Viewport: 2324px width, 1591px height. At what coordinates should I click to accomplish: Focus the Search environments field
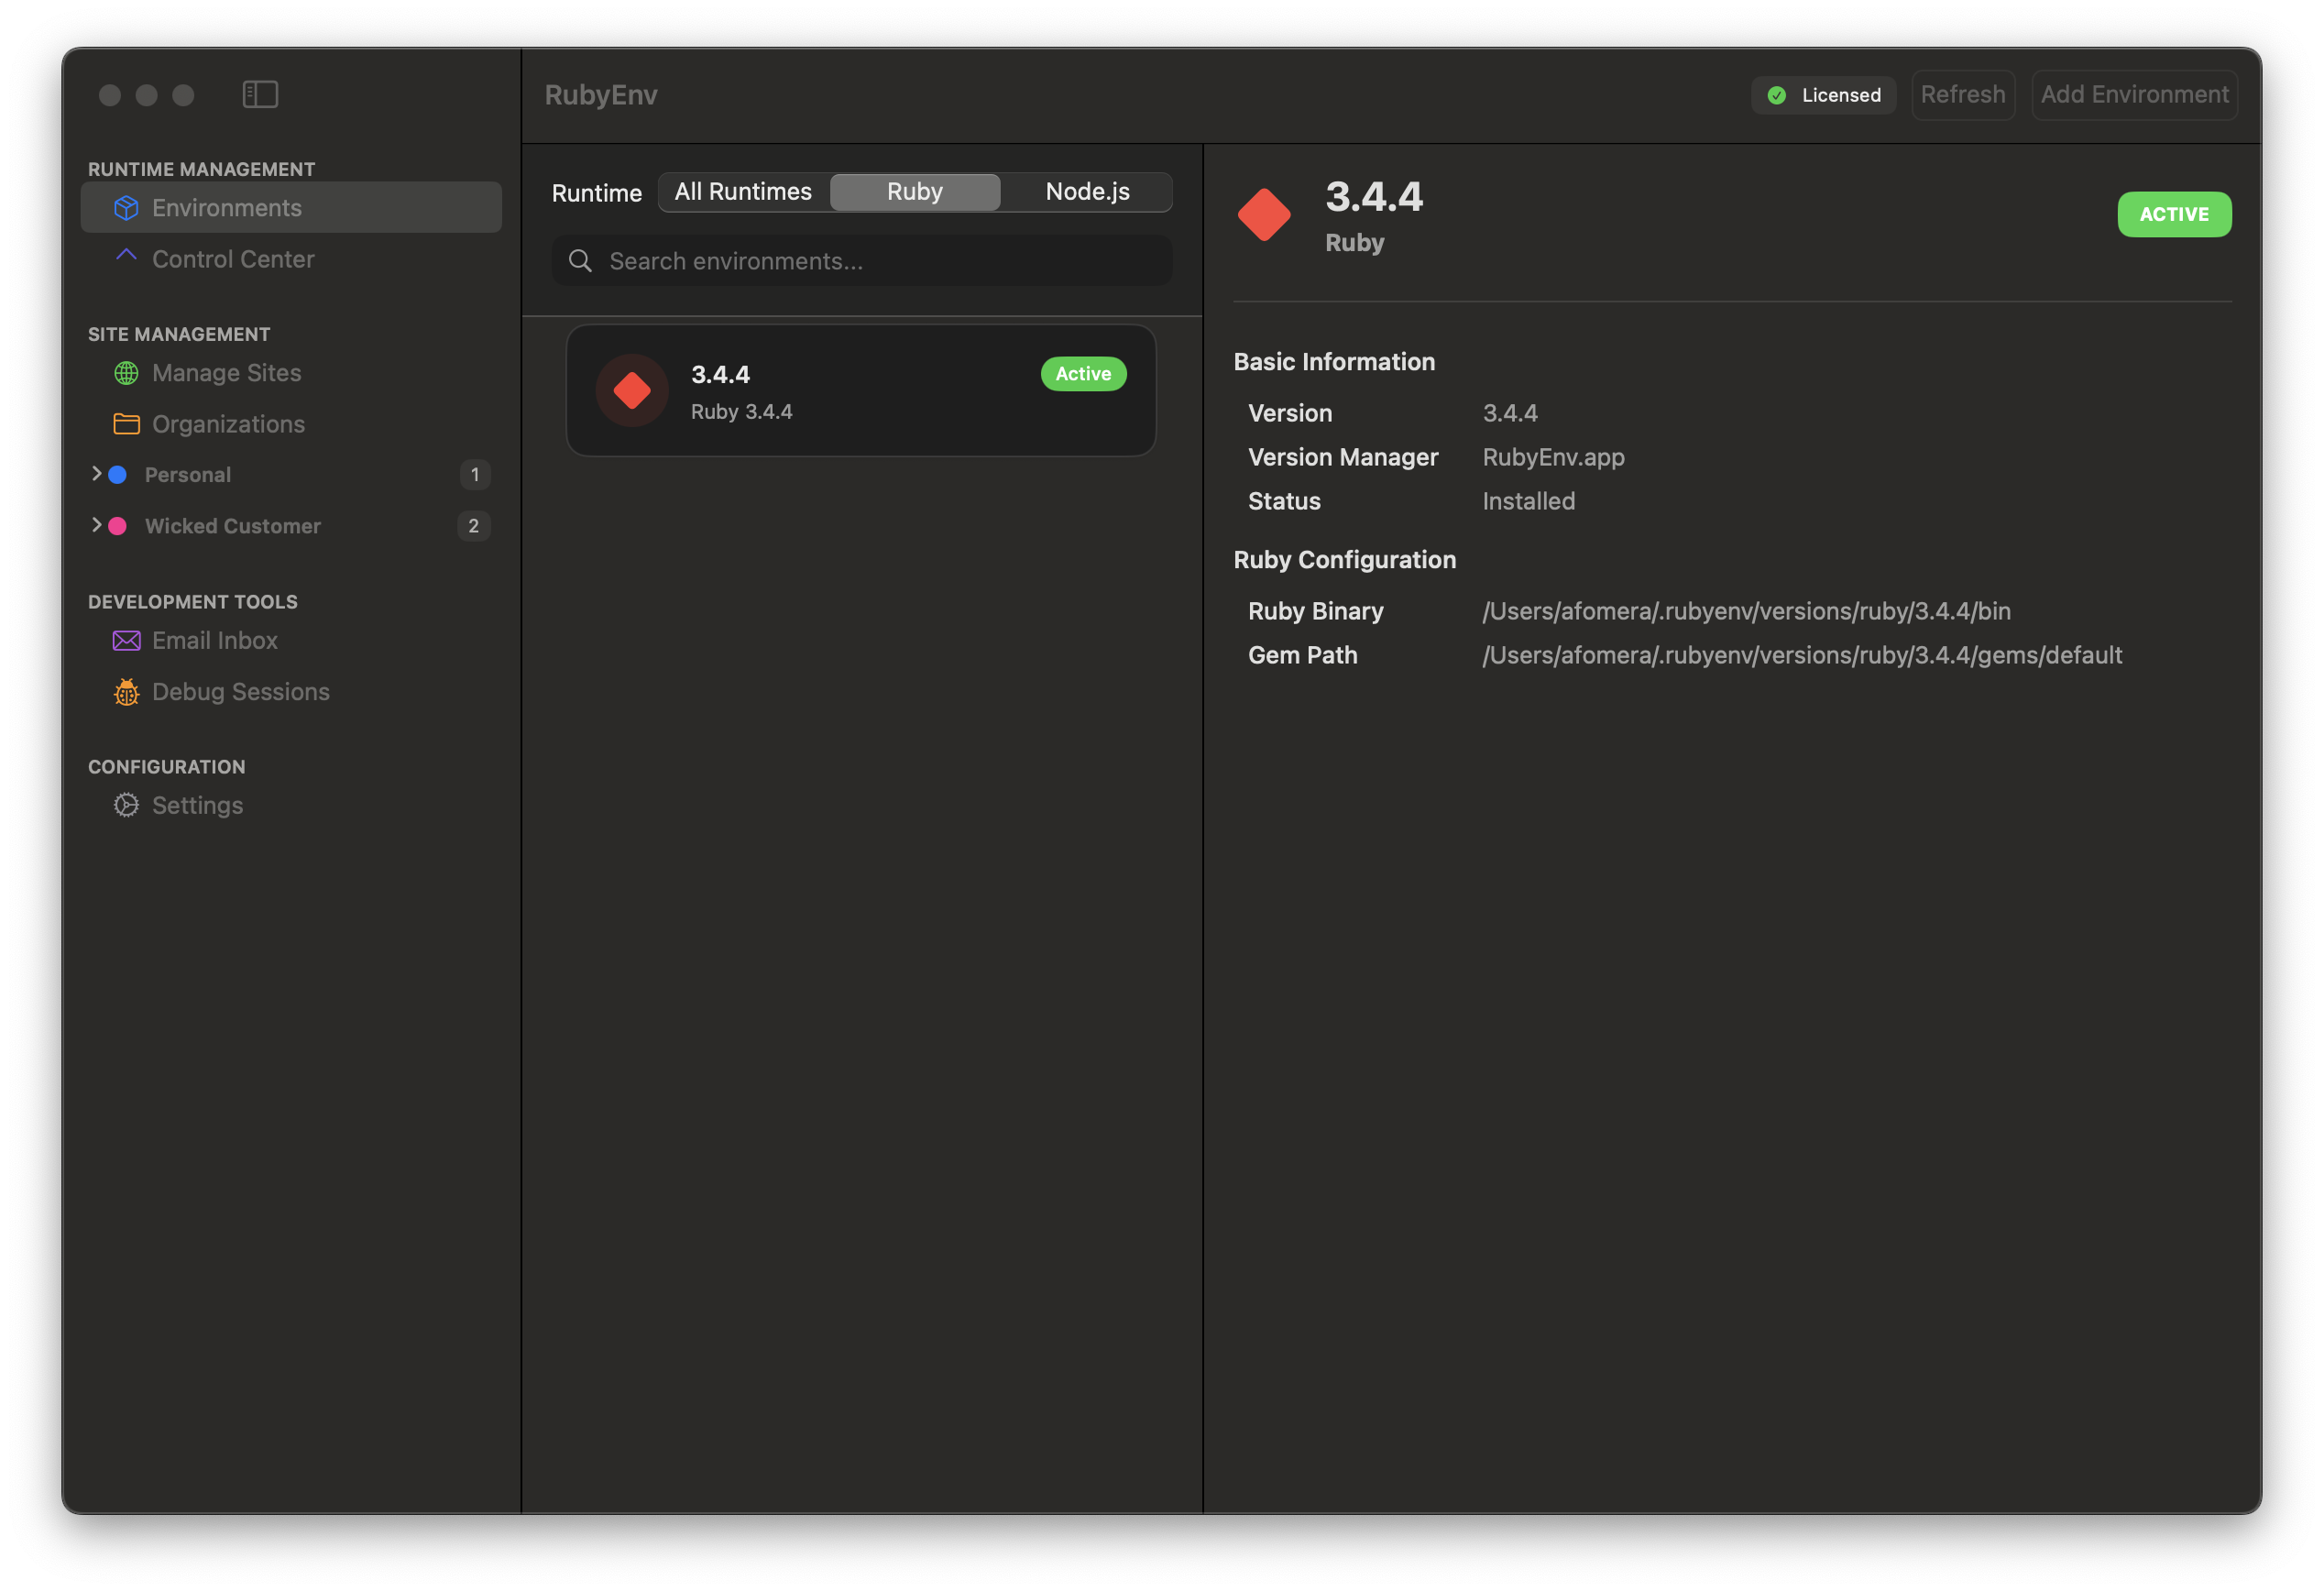(x=862, y=261)
